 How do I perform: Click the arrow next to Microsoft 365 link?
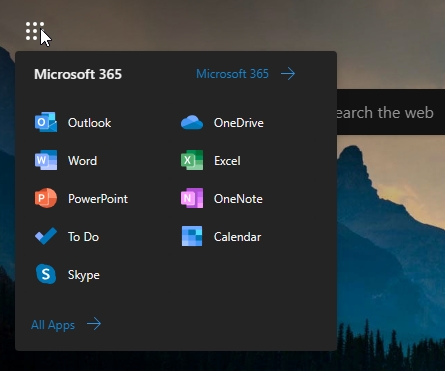click(x=288, y=74)
